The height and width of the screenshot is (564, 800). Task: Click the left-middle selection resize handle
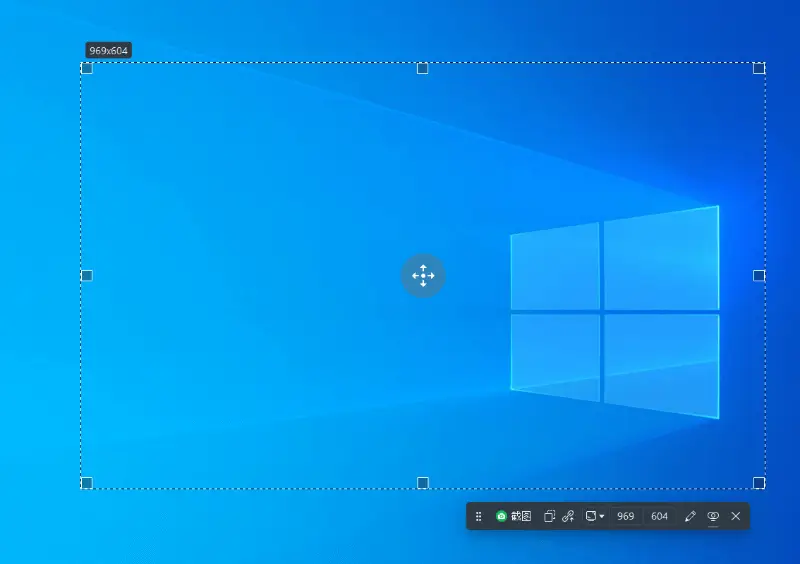pos(87,276)
